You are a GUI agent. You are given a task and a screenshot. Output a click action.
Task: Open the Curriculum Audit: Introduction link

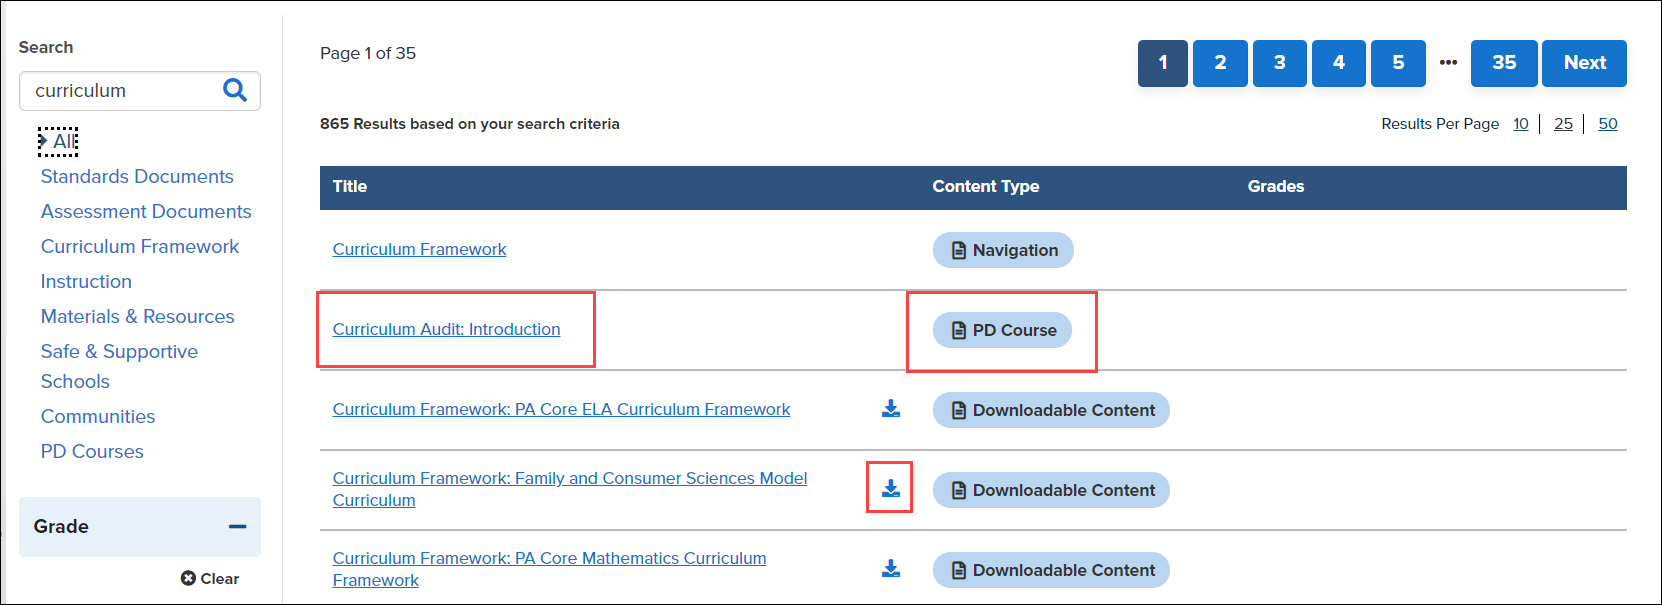(446, 329)
